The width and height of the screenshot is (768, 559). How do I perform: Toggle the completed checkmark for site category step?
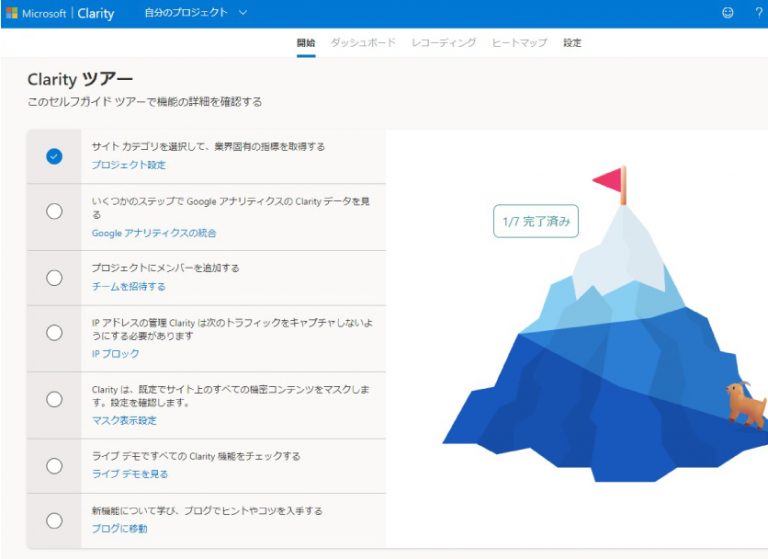[x=54, y=156]
